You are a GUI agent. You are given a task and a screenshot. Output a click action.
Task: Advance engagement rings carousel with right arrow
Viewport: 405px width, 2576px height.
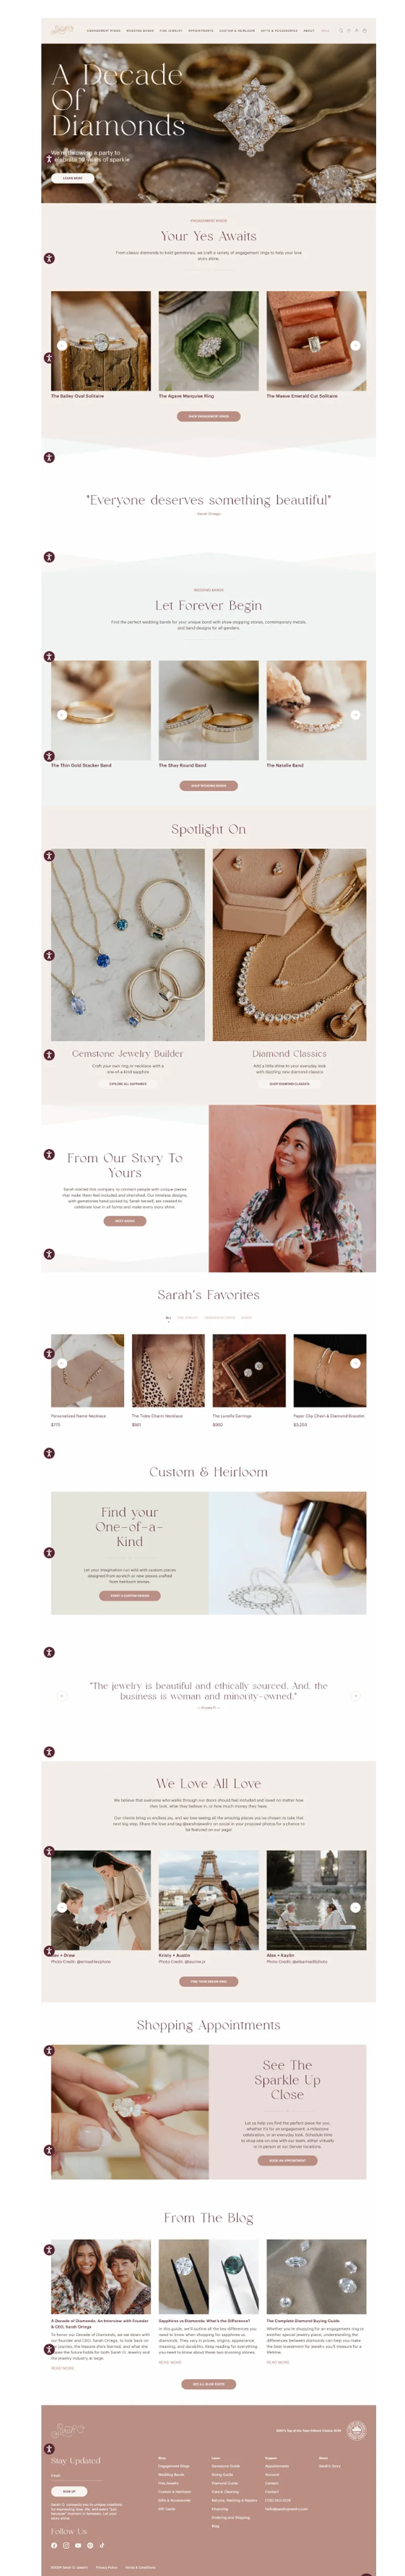(x=355, y=345)
